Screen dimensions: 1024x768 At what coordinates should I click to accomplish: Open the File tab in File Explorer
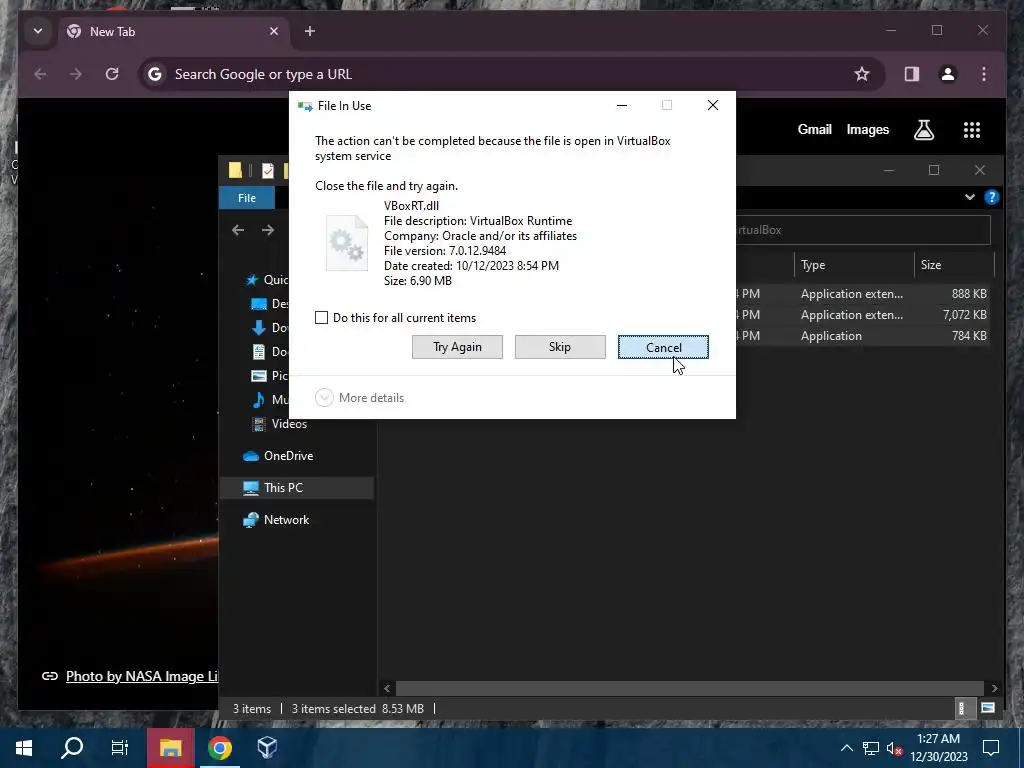point(247,198)
